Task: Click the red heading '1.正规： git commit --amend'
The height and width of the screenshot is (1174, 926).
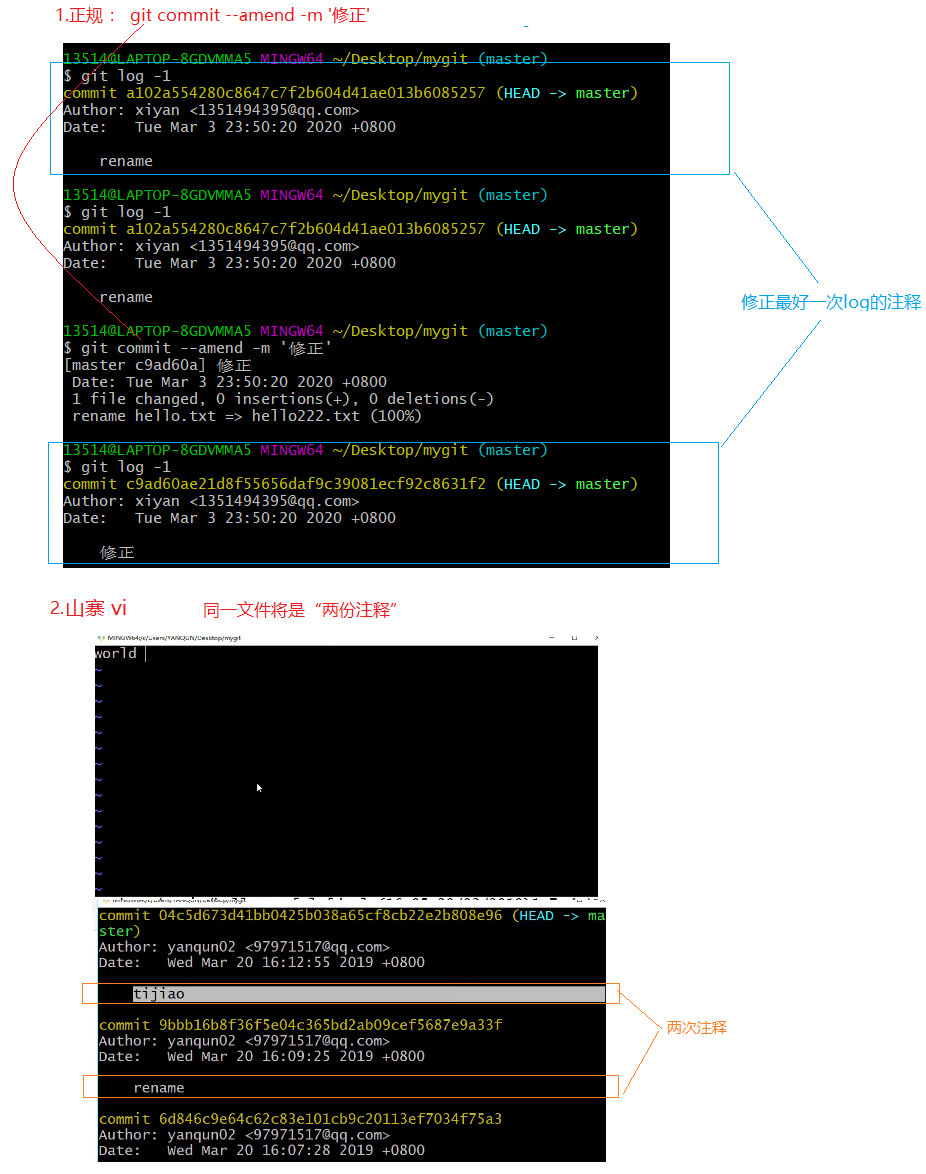Action: (212, 16)
